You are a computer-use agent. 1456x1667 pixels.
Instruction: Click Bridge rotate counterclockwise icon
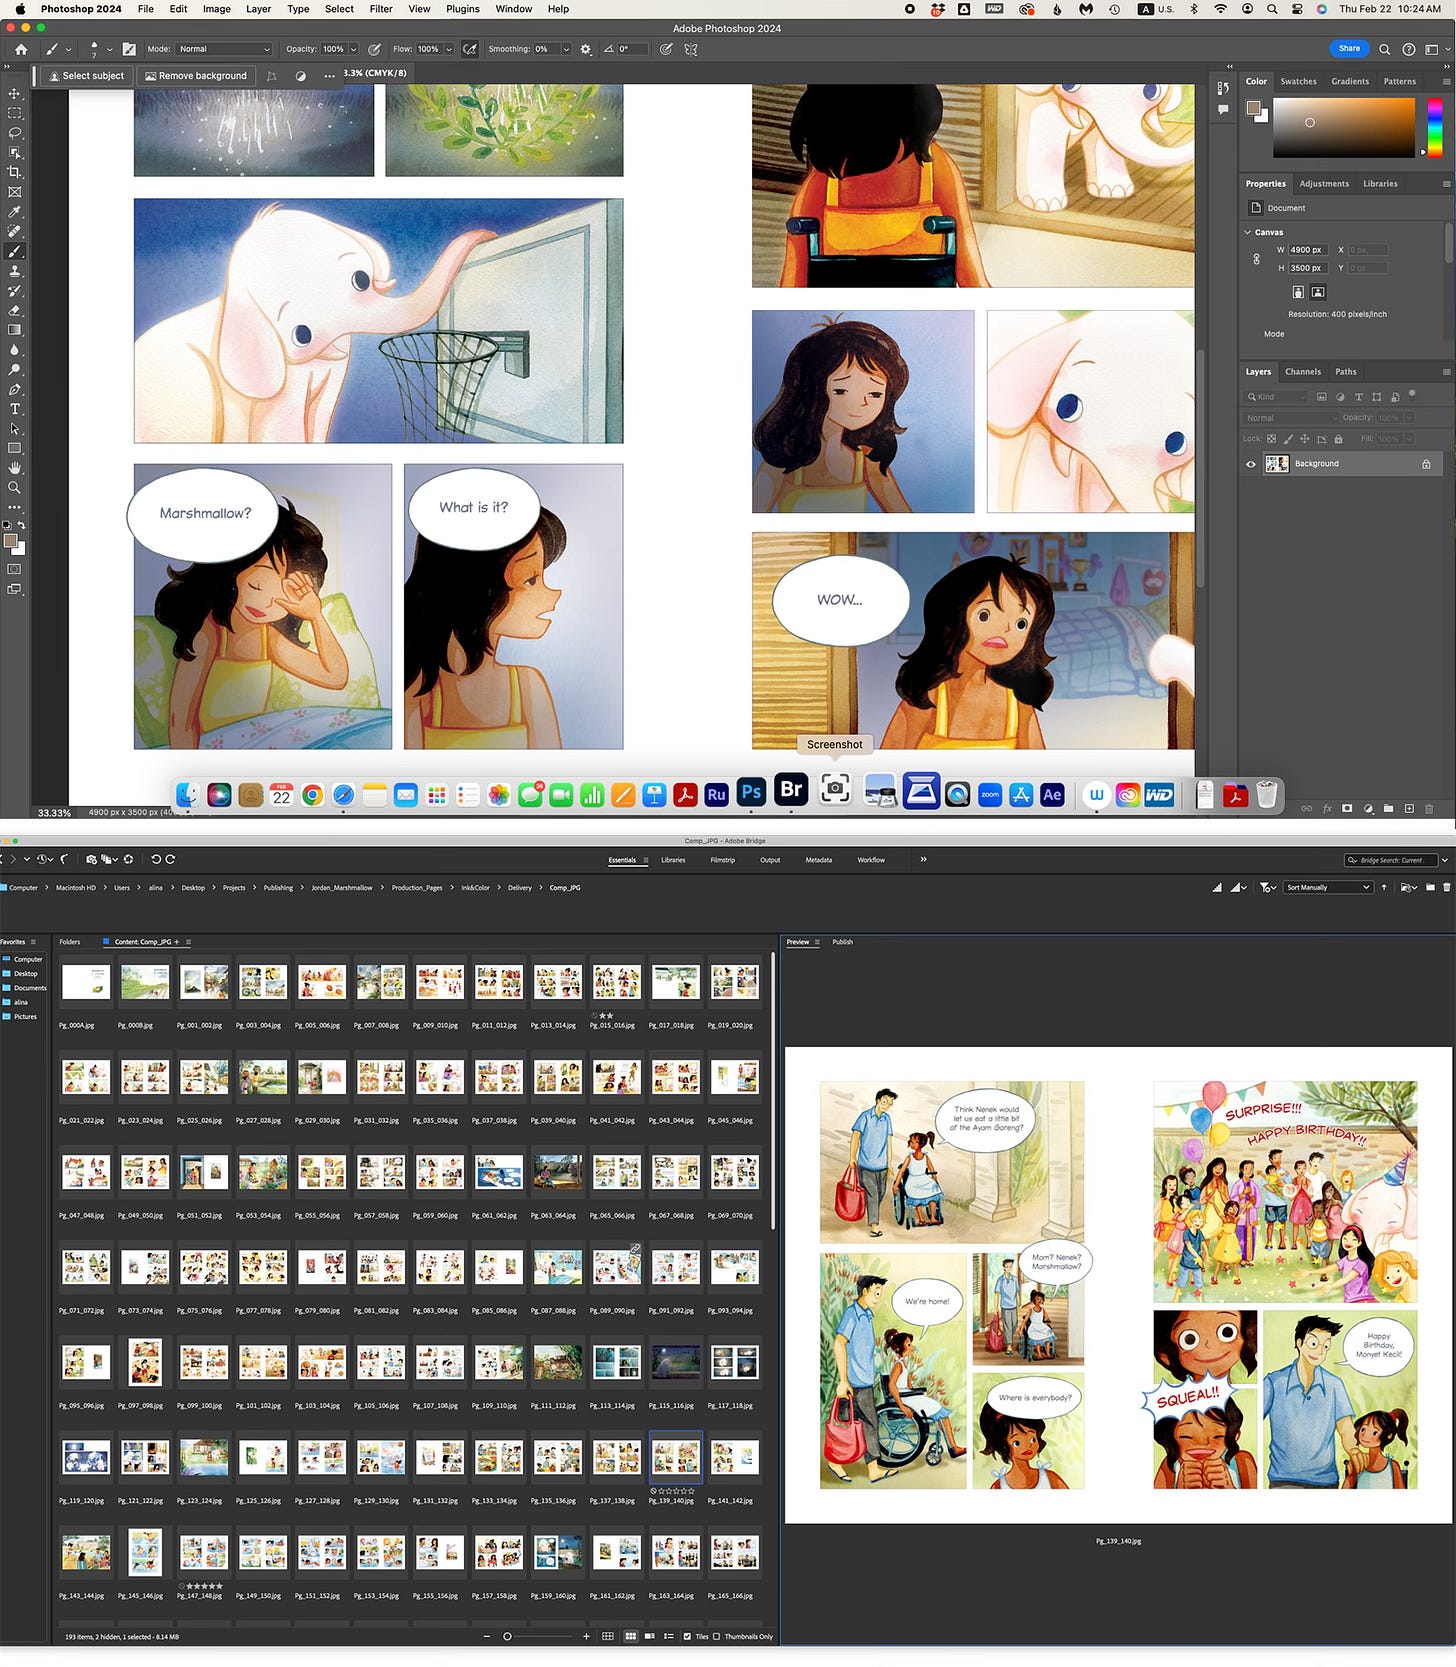click(x=156, y=859)
